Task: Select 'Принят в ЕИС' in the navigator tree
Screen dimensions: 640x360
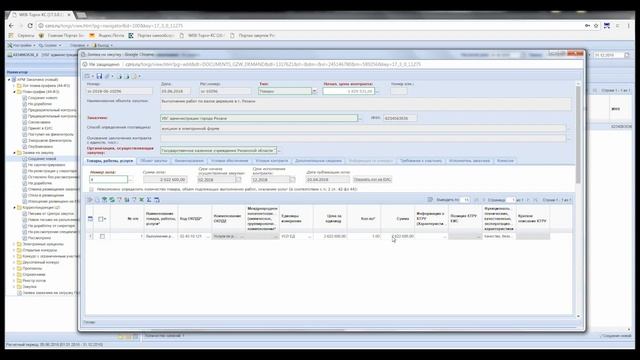Action: [x=40, y=128]
